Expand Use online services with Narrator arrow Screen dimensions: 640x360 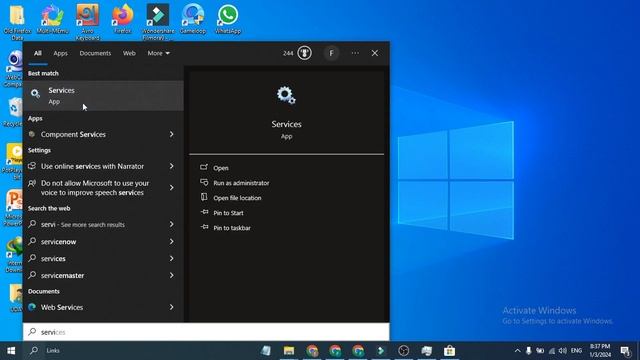(x=171, y=166)
